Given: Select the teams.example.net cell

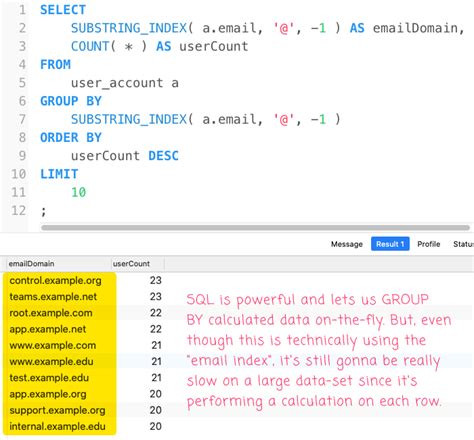Looking at the screenshot, I should coord(53,297).
